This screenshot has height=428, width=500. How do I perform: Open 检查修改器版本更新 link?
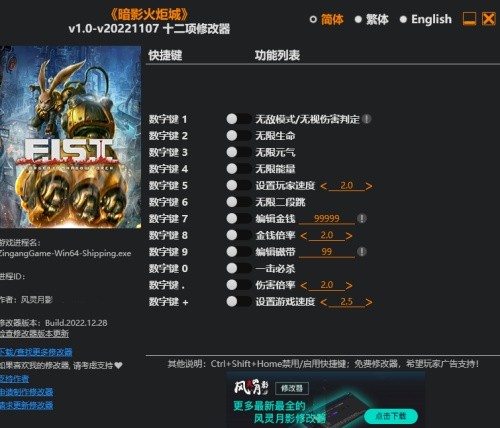pos(34,333)
